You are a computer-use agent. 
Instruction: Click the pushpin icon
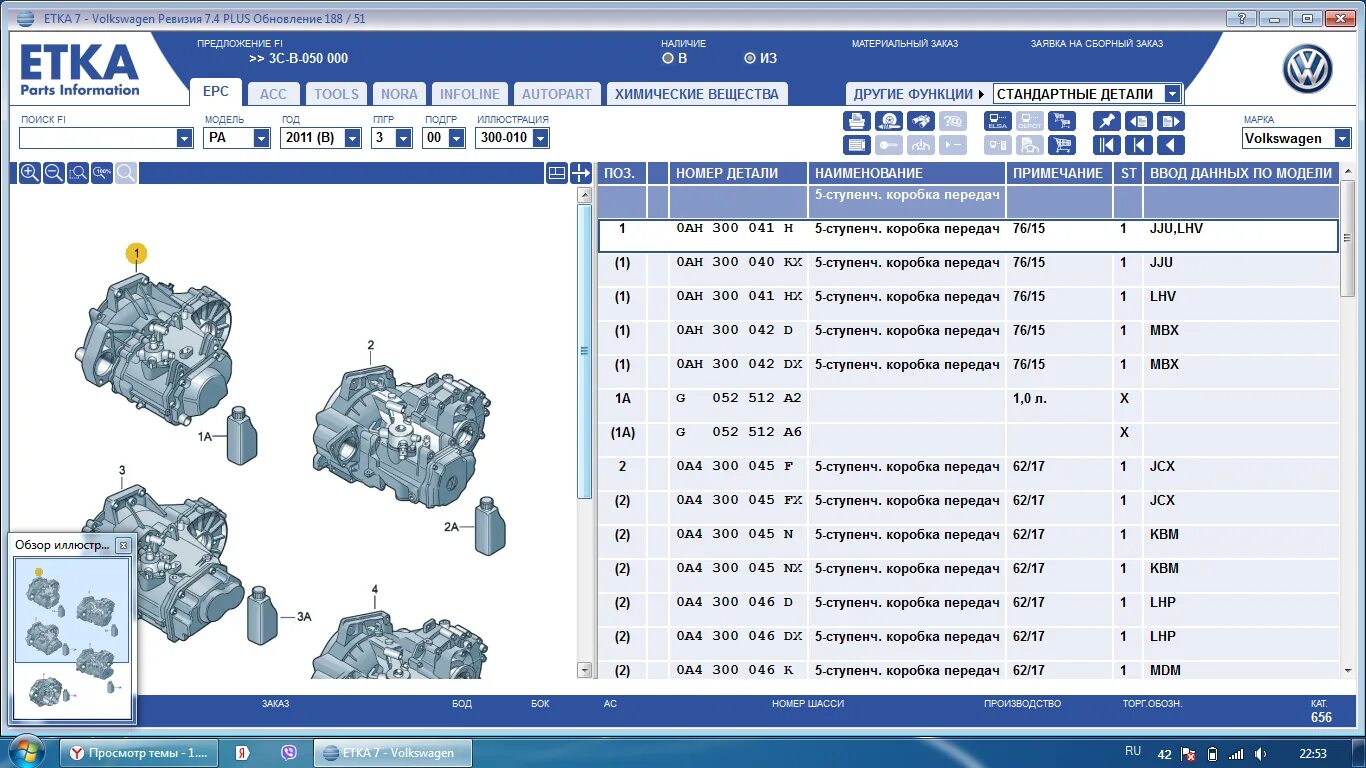[1106, 121]
